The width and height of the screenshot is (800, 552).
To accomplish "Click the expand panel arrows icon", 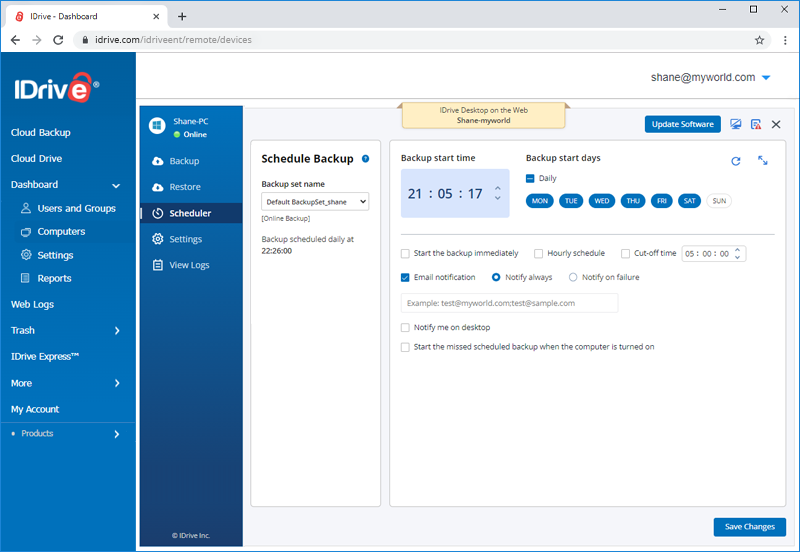I will tap(763, 161).
